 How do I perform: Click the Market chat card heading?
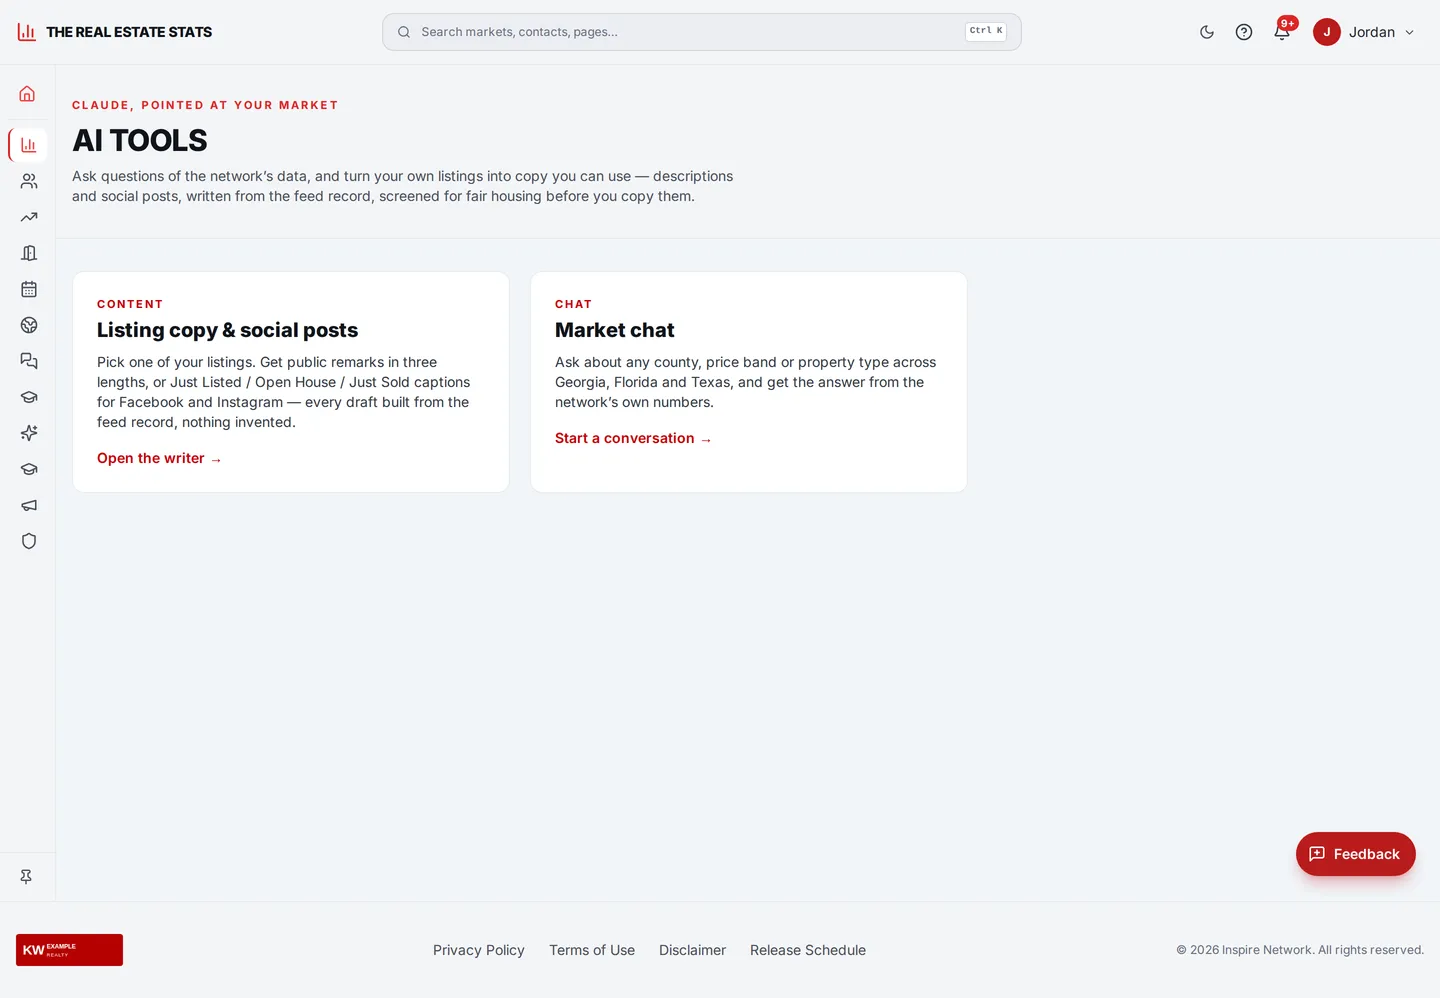[x=615, y=330]
